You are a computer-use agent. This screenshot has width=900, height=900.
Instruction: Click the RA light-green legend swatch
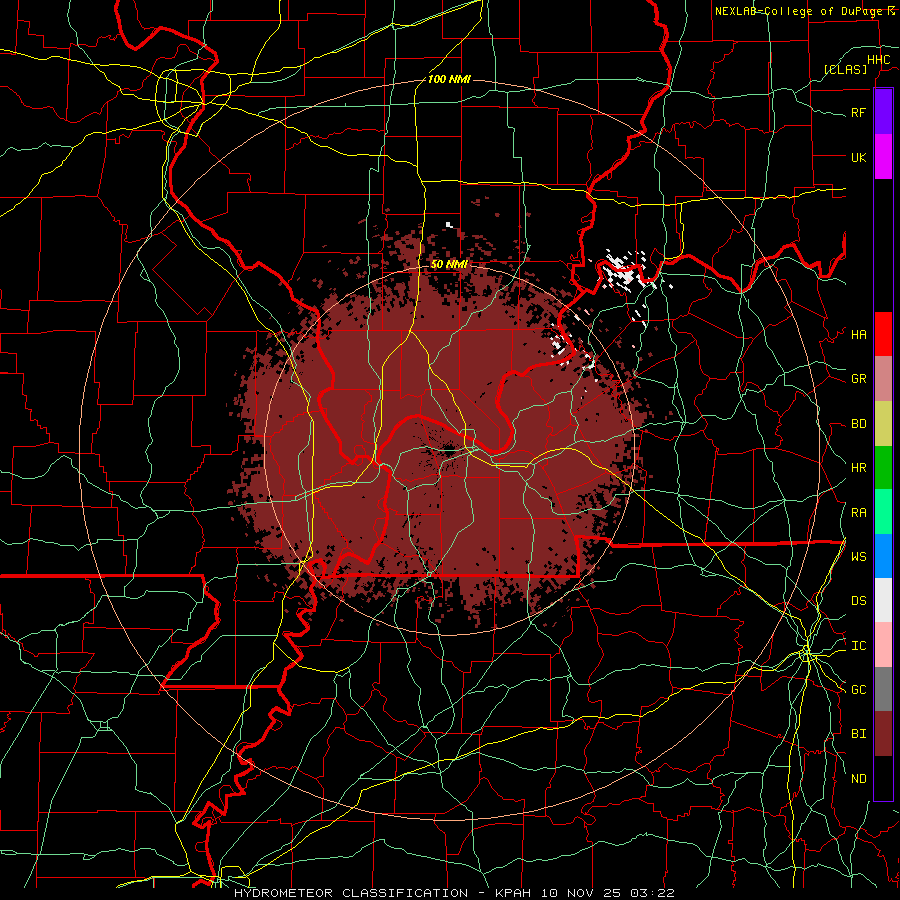point(883,512)
